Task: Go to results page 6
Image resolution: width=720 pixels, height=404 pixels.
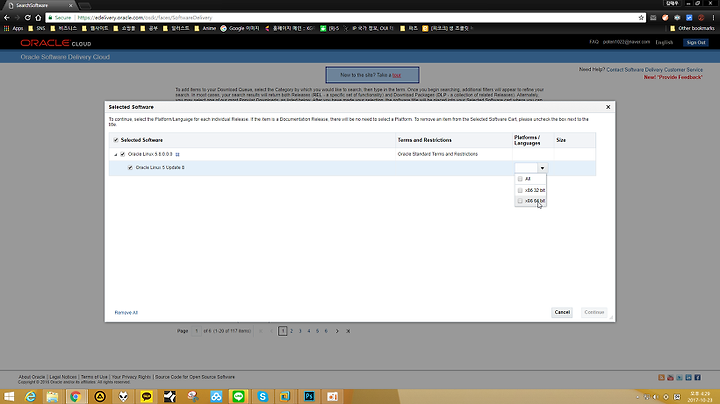Action: tap(326, 331)
